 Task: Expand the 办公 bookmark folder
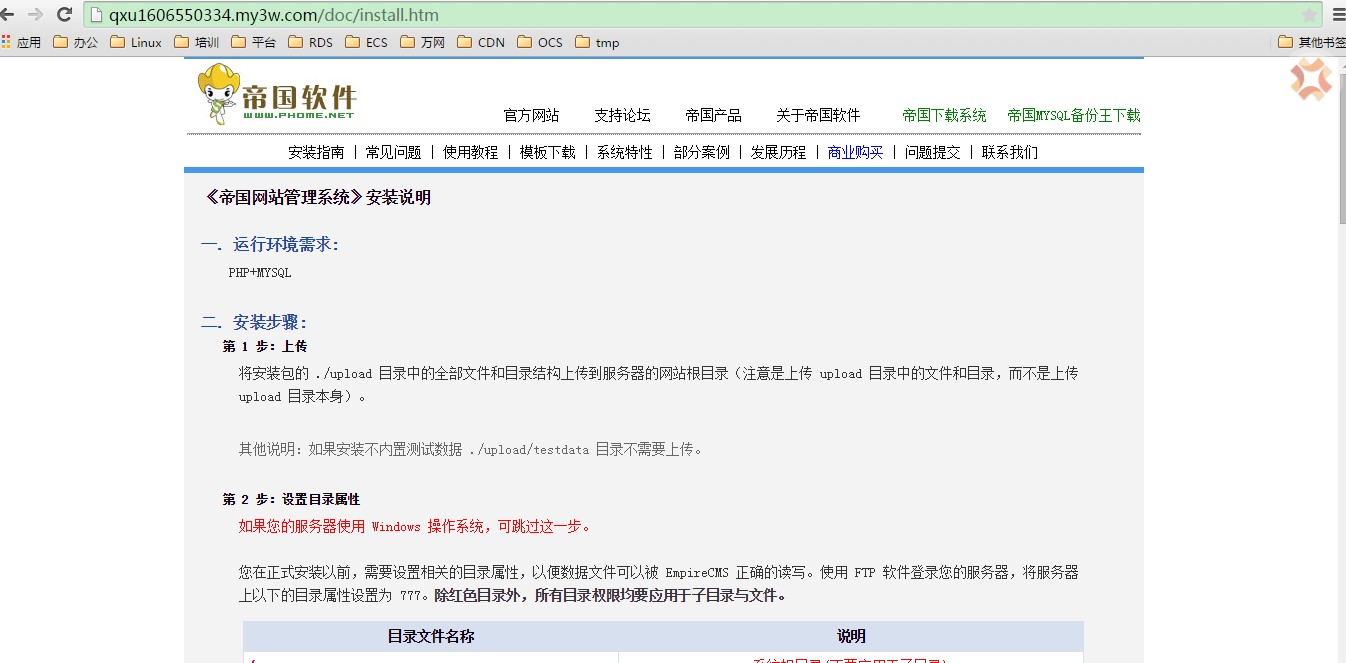tap(76, 42)
